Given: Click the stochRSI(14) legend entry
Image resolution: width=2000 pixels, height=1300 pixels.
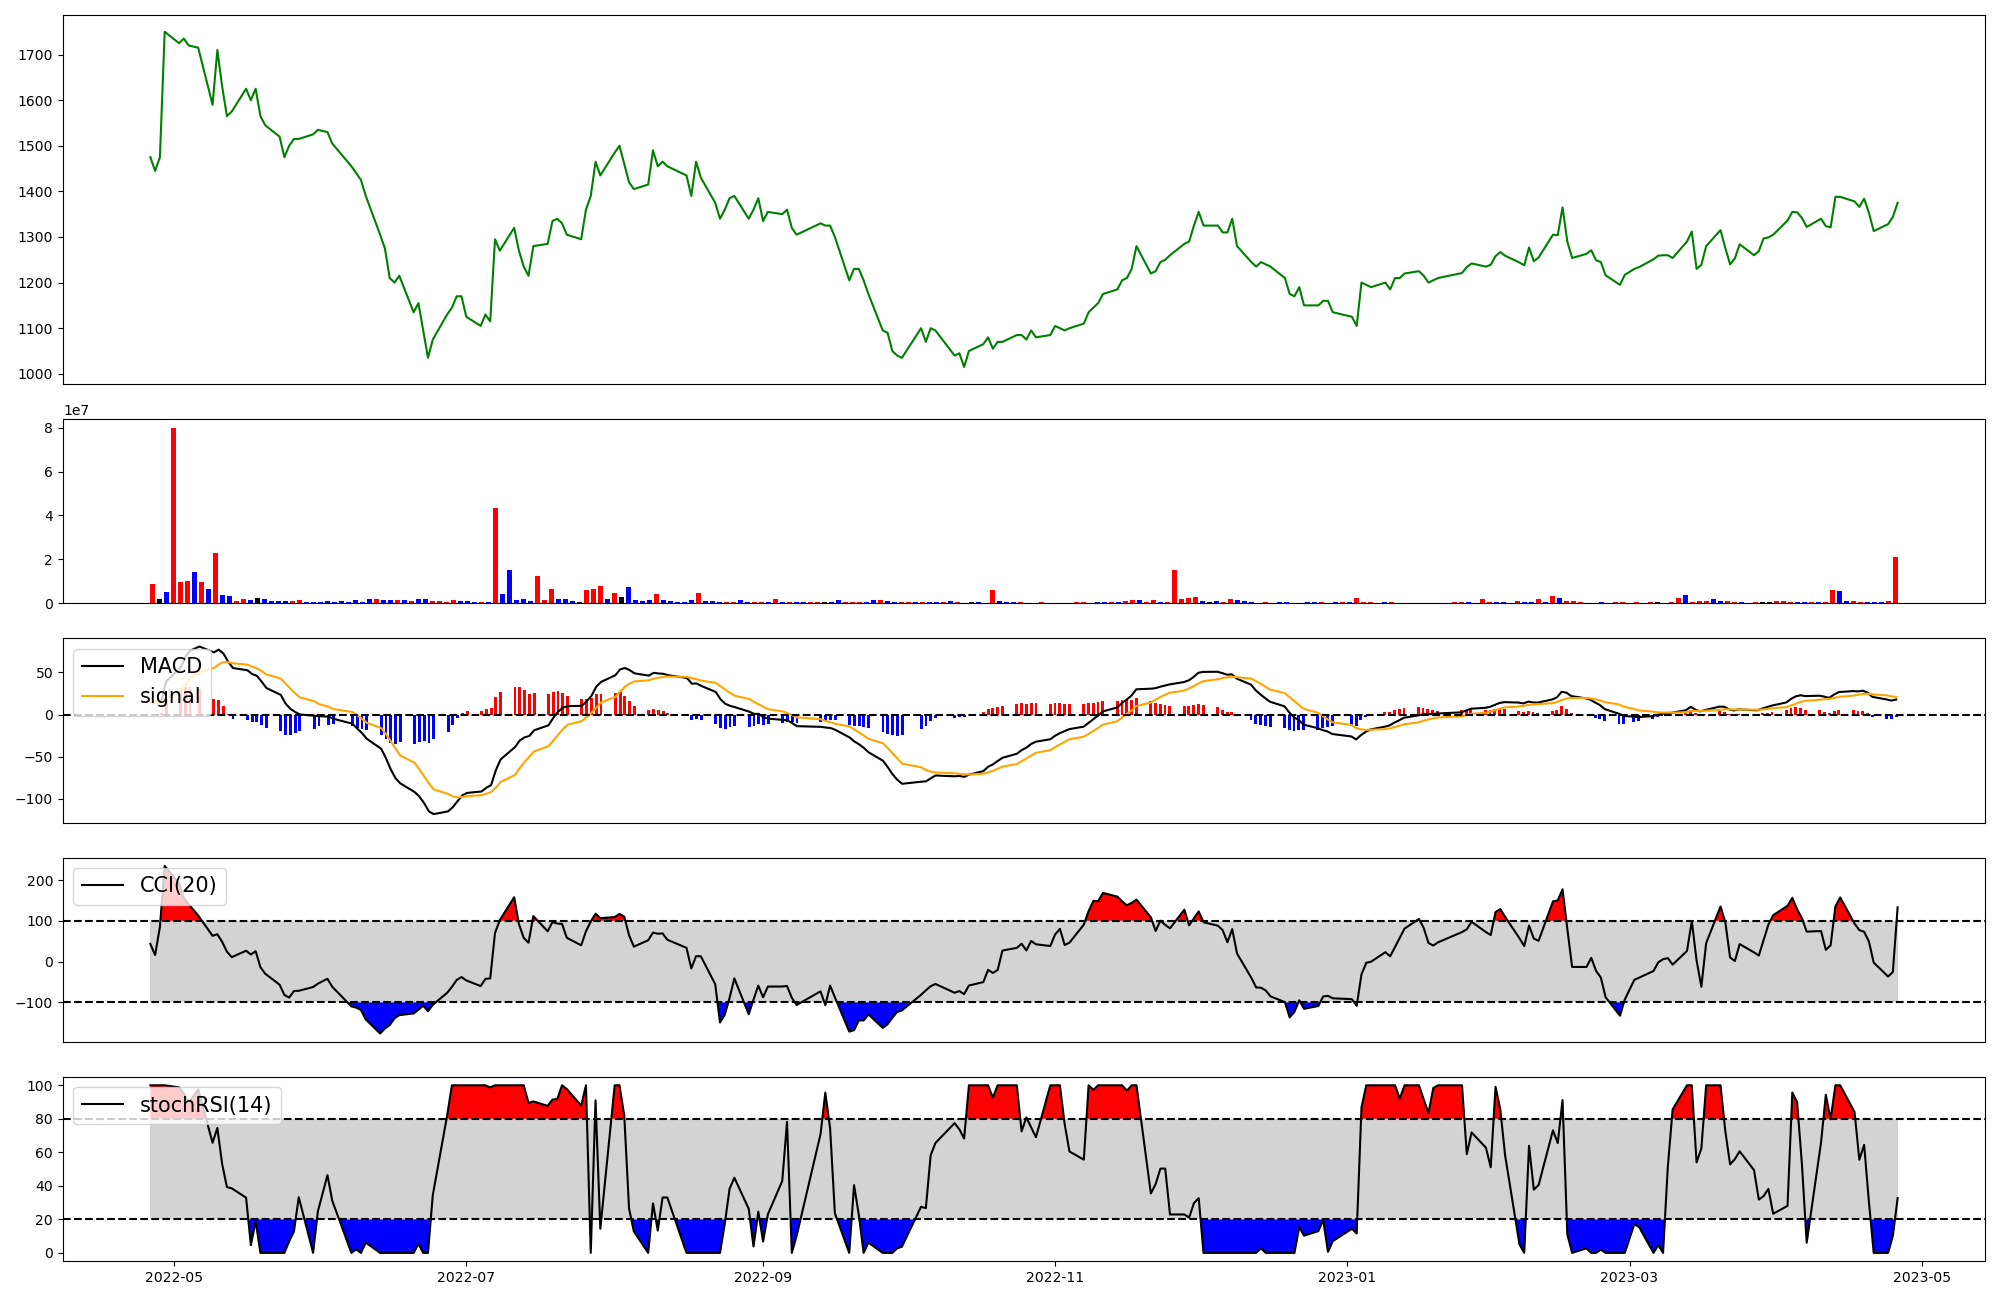Looking at the screenshot, I should pos(205,1105).
